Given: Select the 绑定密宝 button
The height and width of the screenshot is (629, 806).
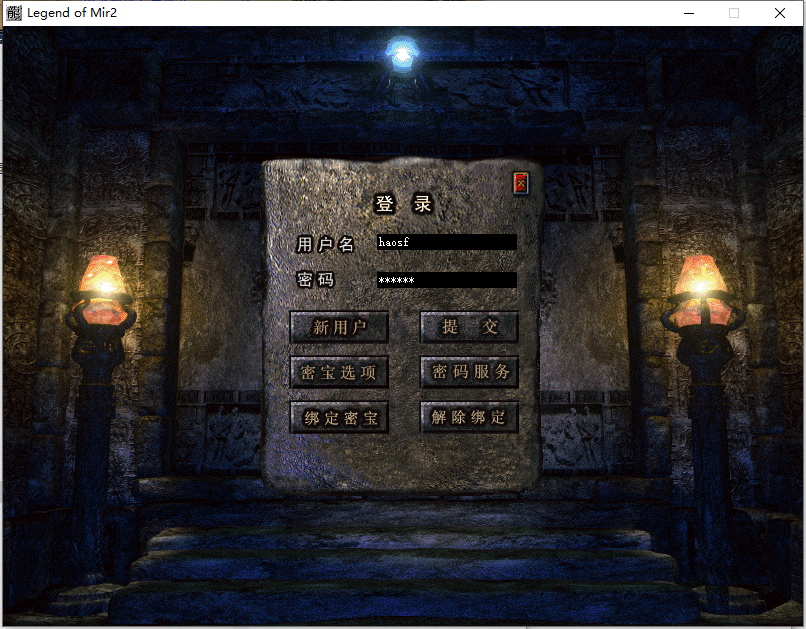Looking at the screenshot, I should (339, 418).
